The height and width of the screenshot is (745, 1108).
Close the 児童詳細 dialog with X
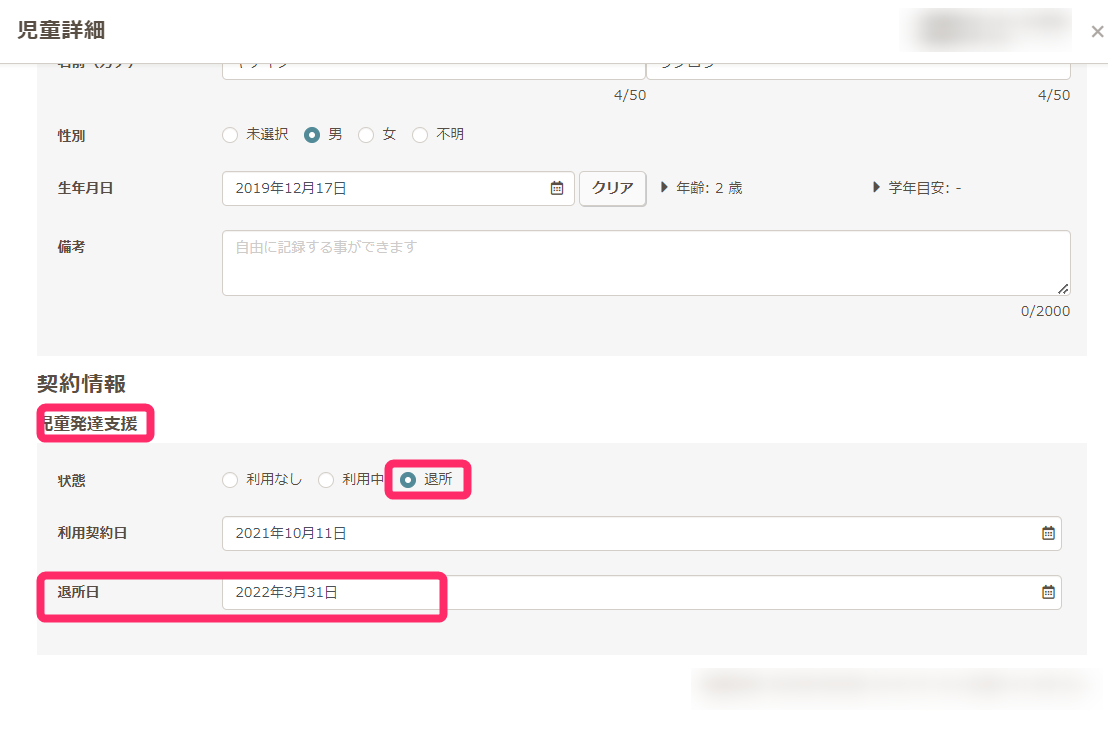1096,32
